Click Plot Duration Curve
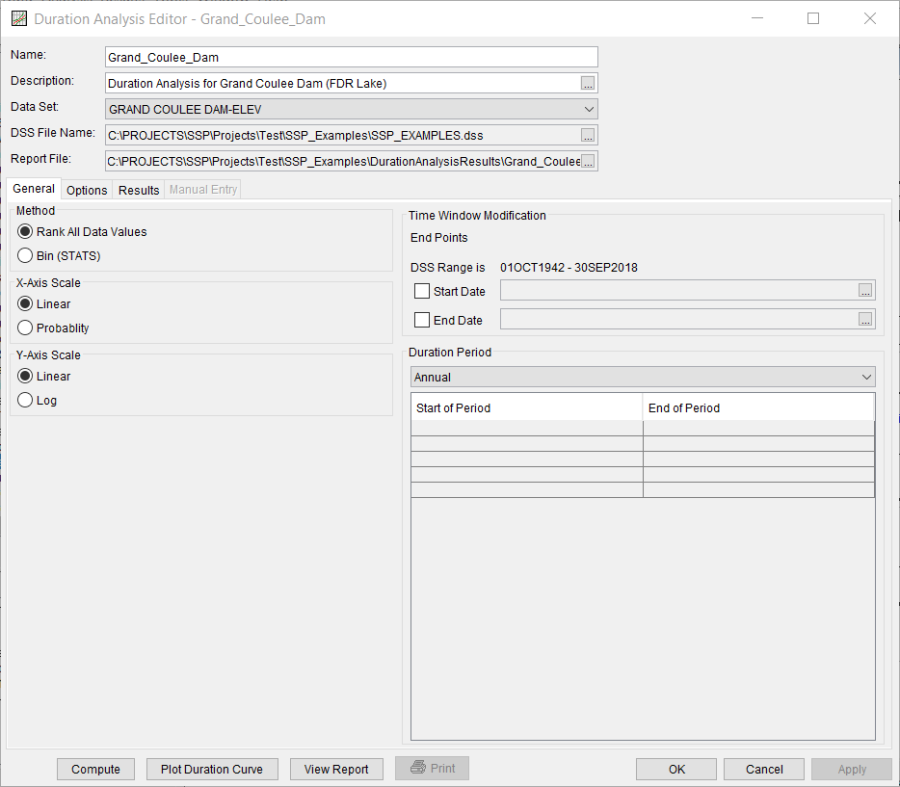This screenshot has height=787, width=900. pyautogui.click(x=211, y=768)
